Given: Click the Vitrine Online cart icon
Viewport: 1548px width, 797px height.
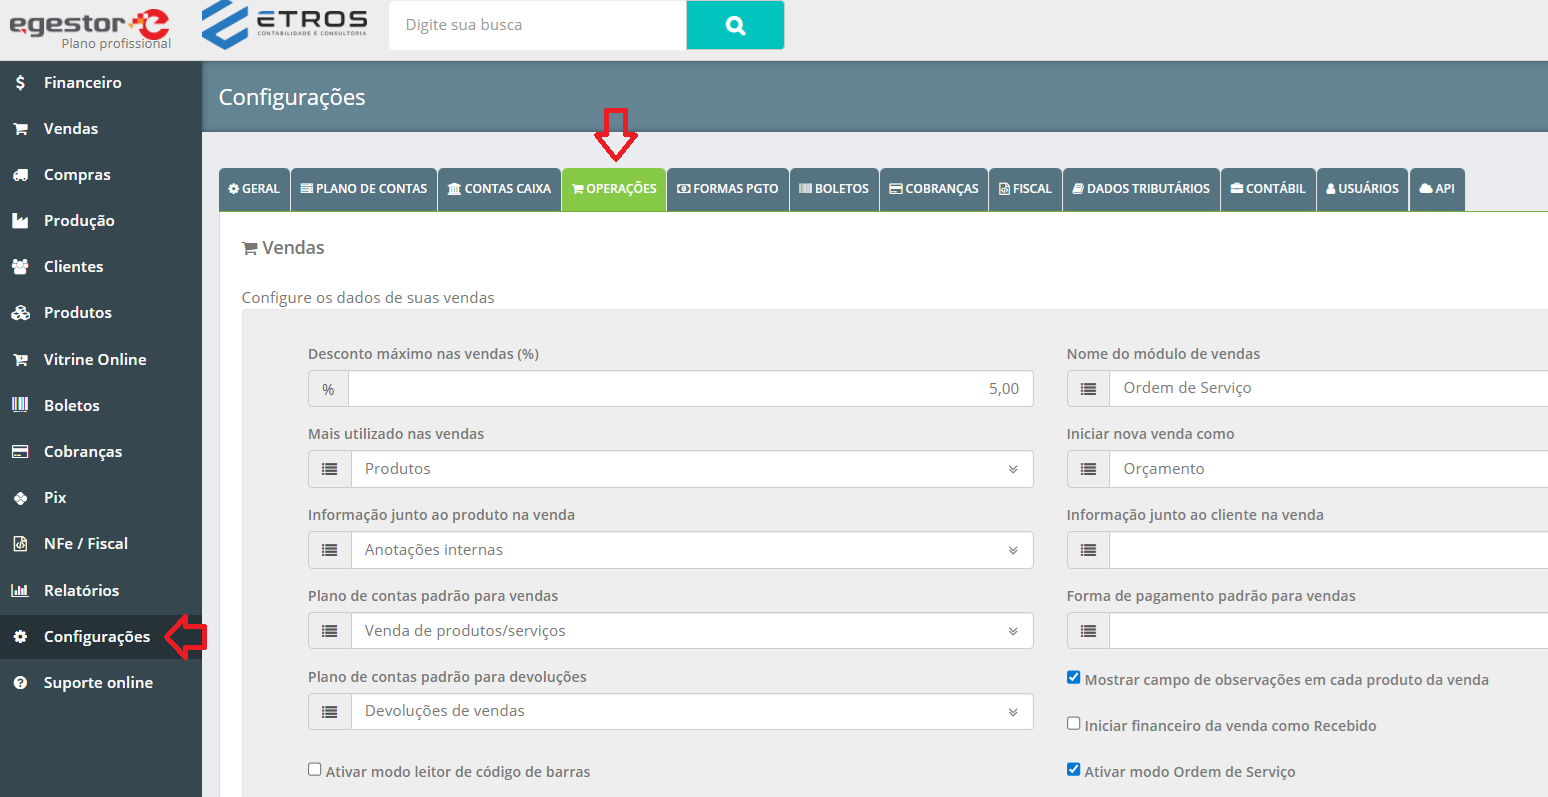Looking at the screenshot, I should [20, 360].
